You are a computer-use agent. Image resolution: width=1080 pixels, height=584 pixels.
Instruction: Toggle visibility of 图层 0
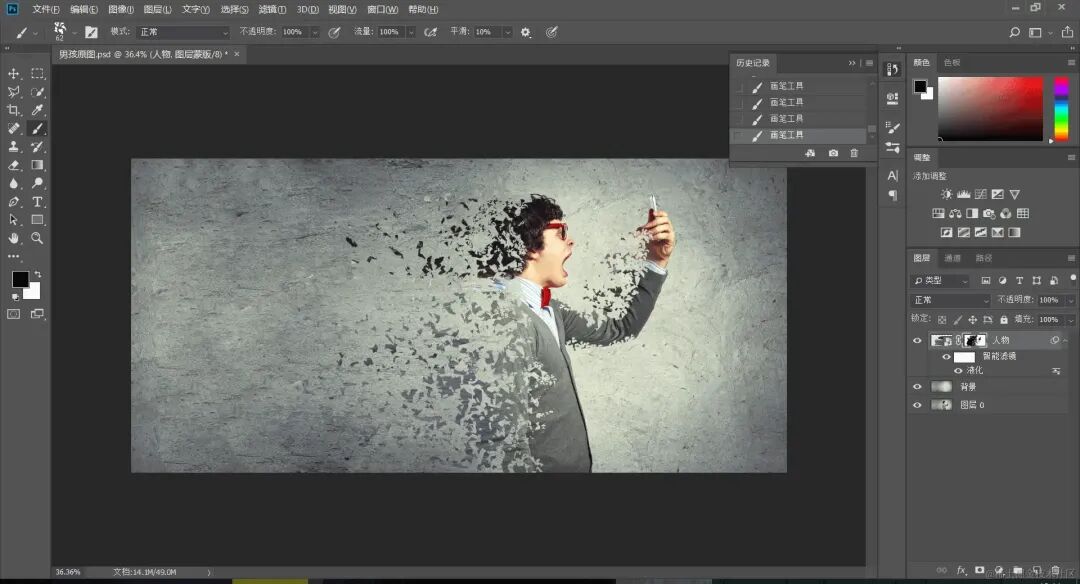point(917,405)
